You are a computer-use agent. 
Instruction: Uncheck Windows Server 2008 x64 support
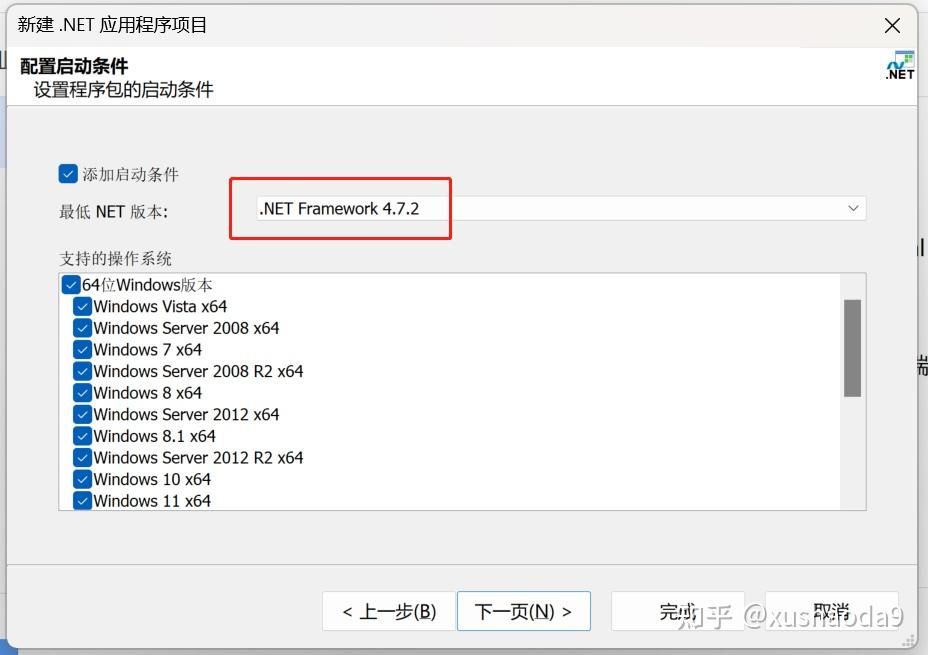click(82, 328)
